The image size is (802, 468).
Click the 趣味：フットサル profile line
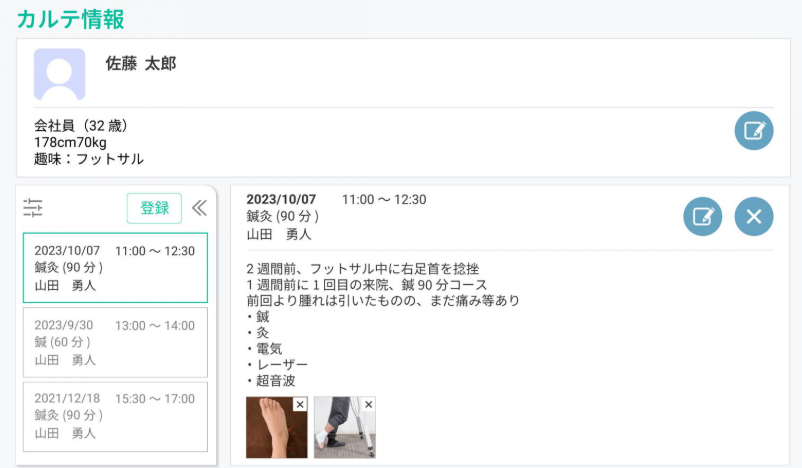click(89, 159)
